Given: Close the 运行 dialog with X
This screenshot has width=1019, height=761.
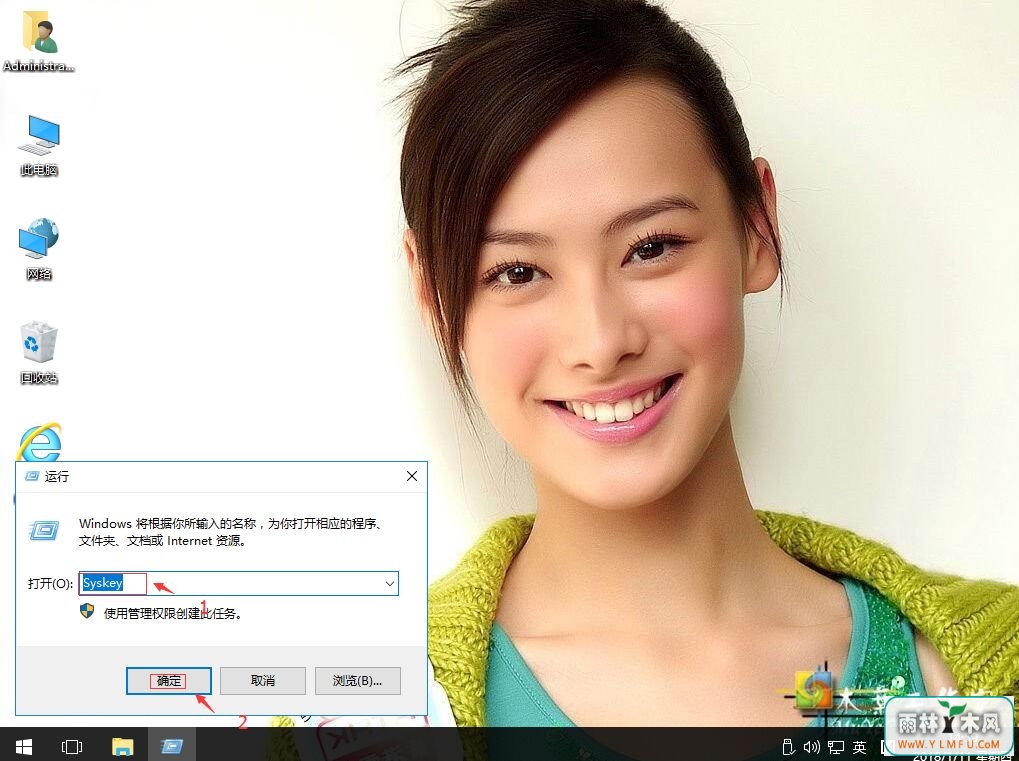Looking at the screenshot, I should (x=411, y=476).
